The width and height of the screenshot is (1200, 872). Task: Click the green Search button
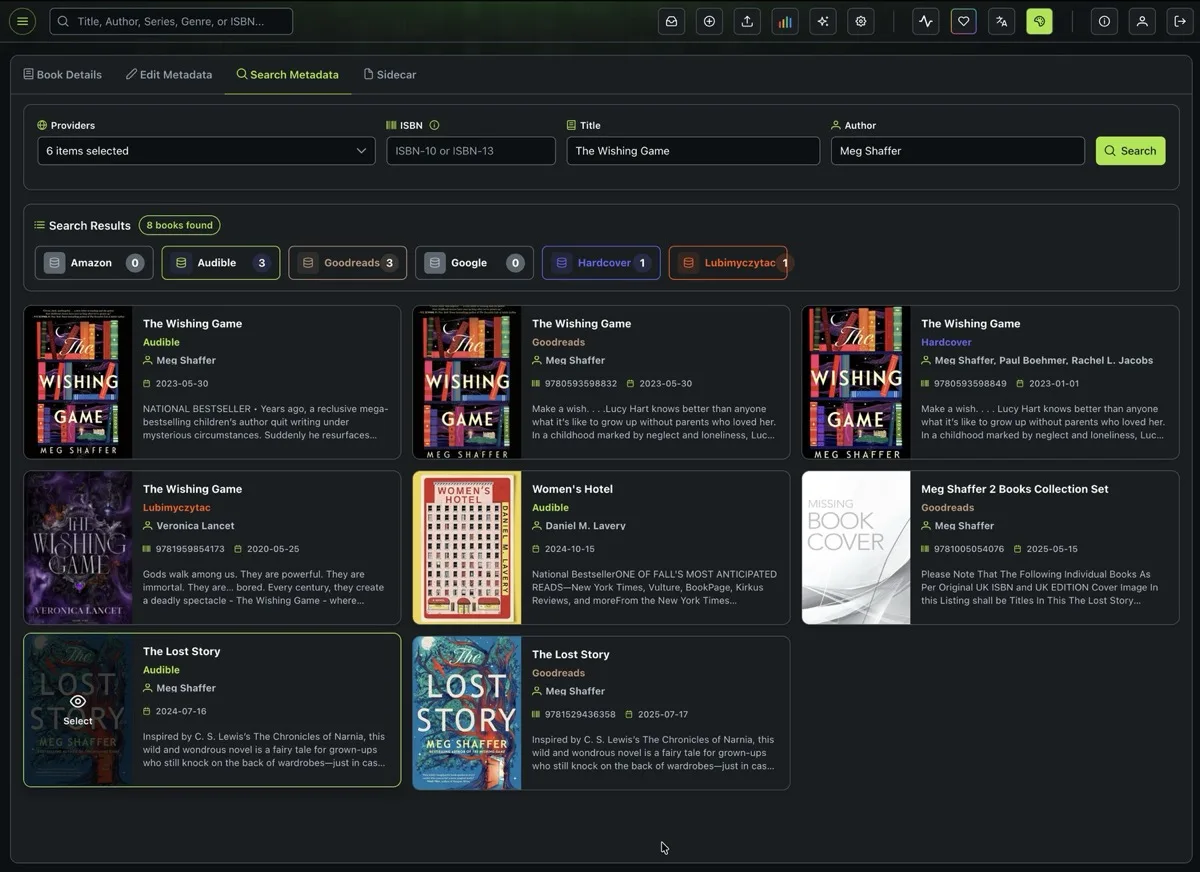pos(1130,151)
